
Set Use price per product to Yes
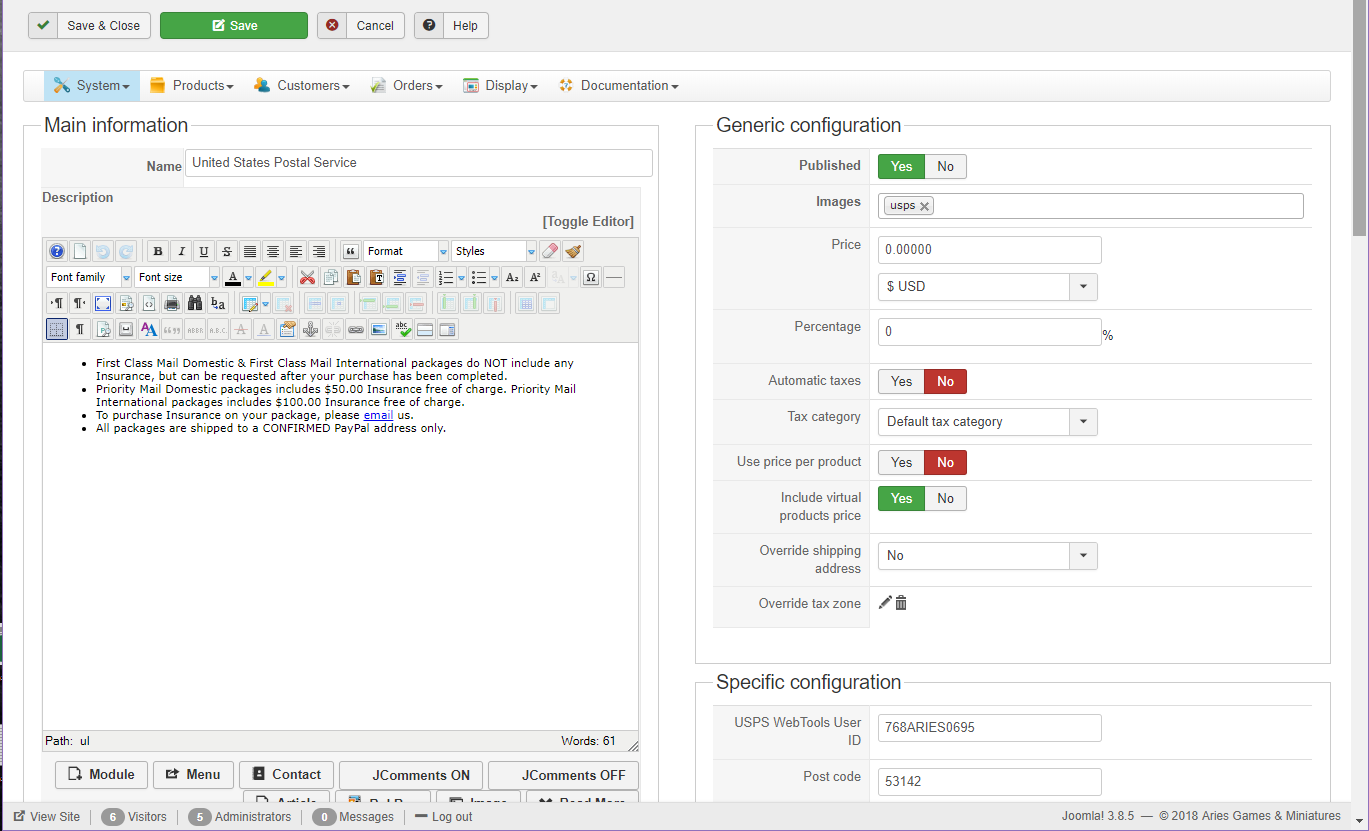[x=901, y=463]
